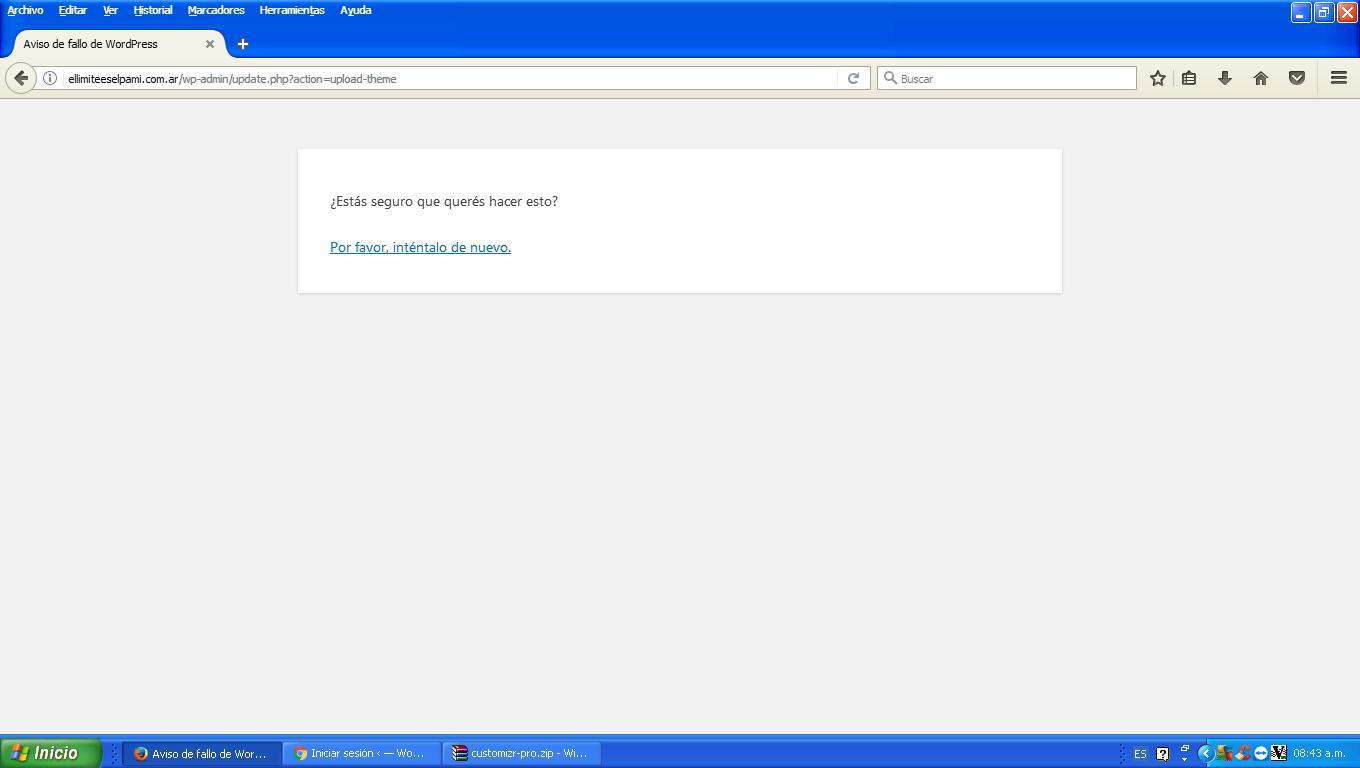The height and width of the screenshot is (768, 1360).
Task: Open the Archivo menu
Action: (x=25, y=10)
